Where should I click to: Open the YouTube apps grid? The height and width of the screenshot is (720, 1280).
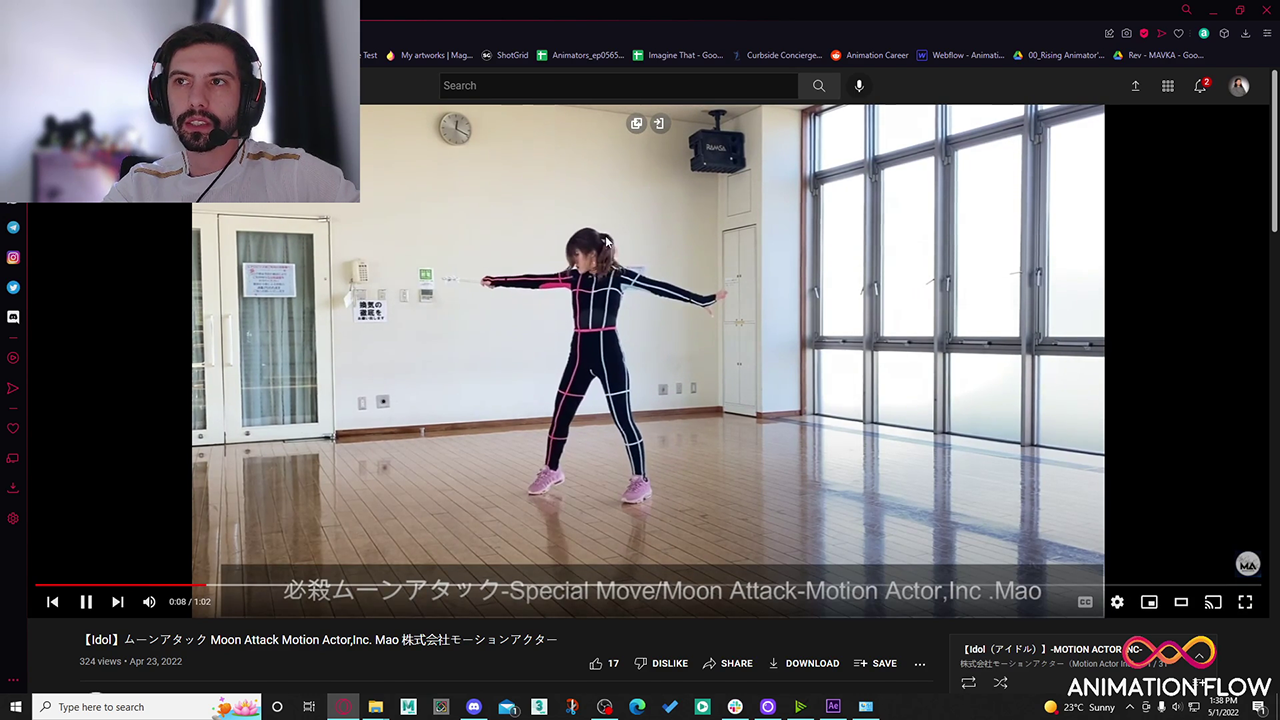coord(1167,86)
